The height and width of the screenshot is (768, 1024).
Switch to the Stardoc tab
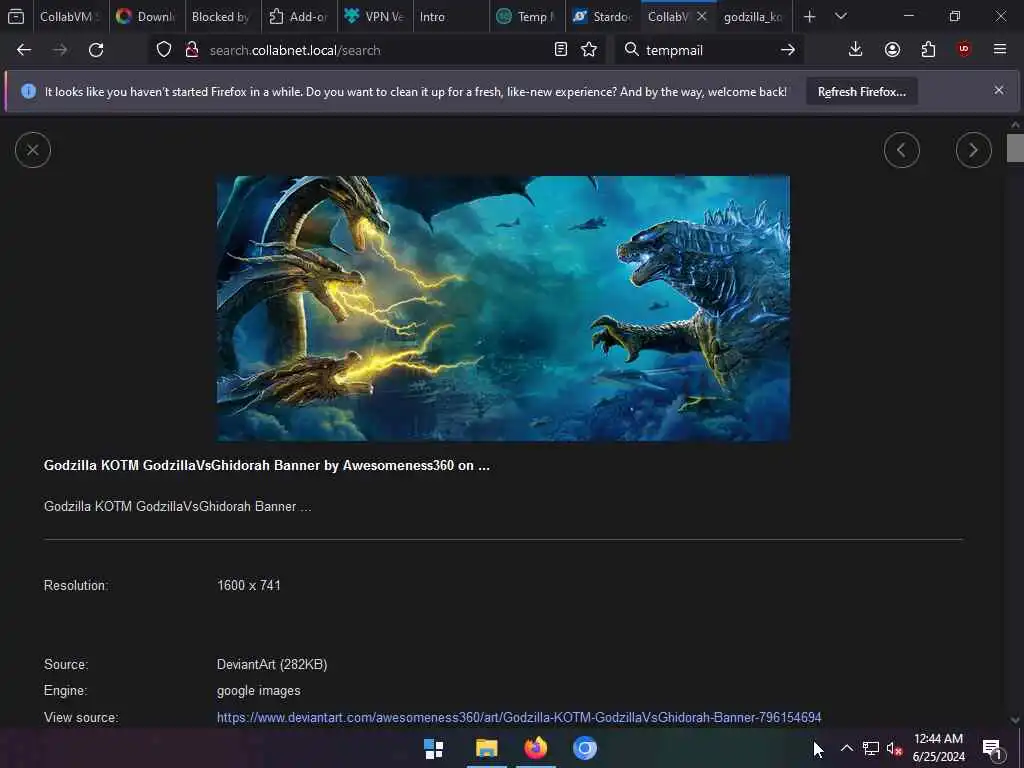coord(603,17)
